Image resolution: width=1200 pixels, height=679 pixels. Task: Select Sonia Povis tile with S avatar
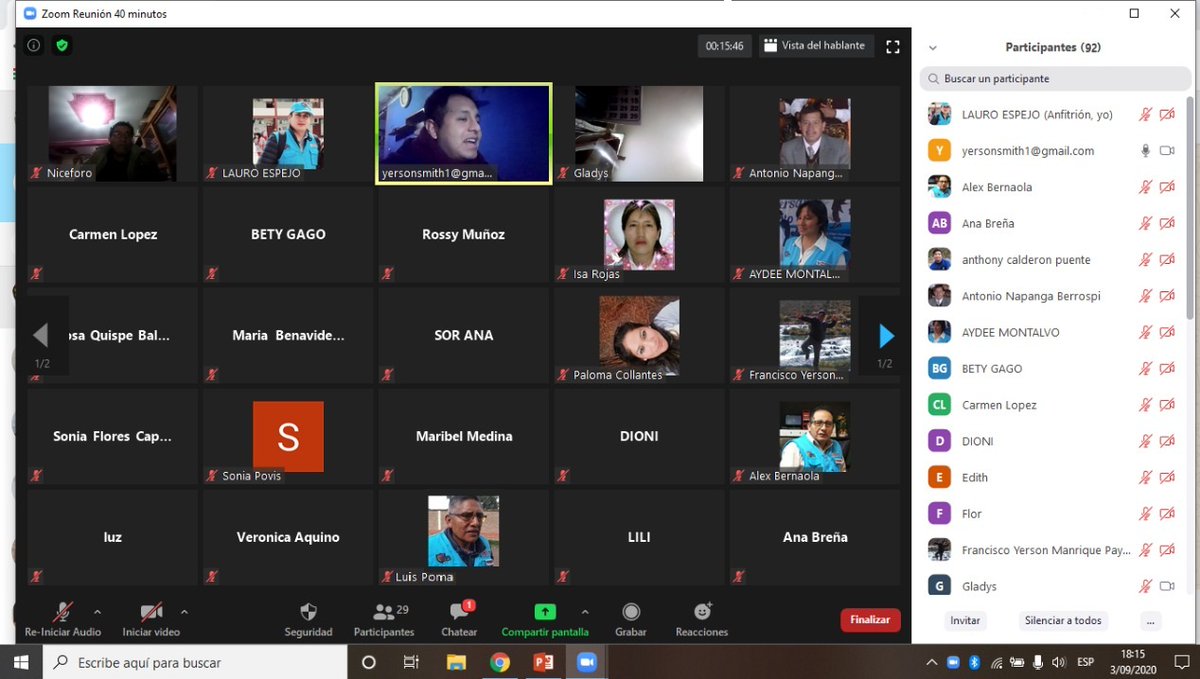(x=288, y=437)
